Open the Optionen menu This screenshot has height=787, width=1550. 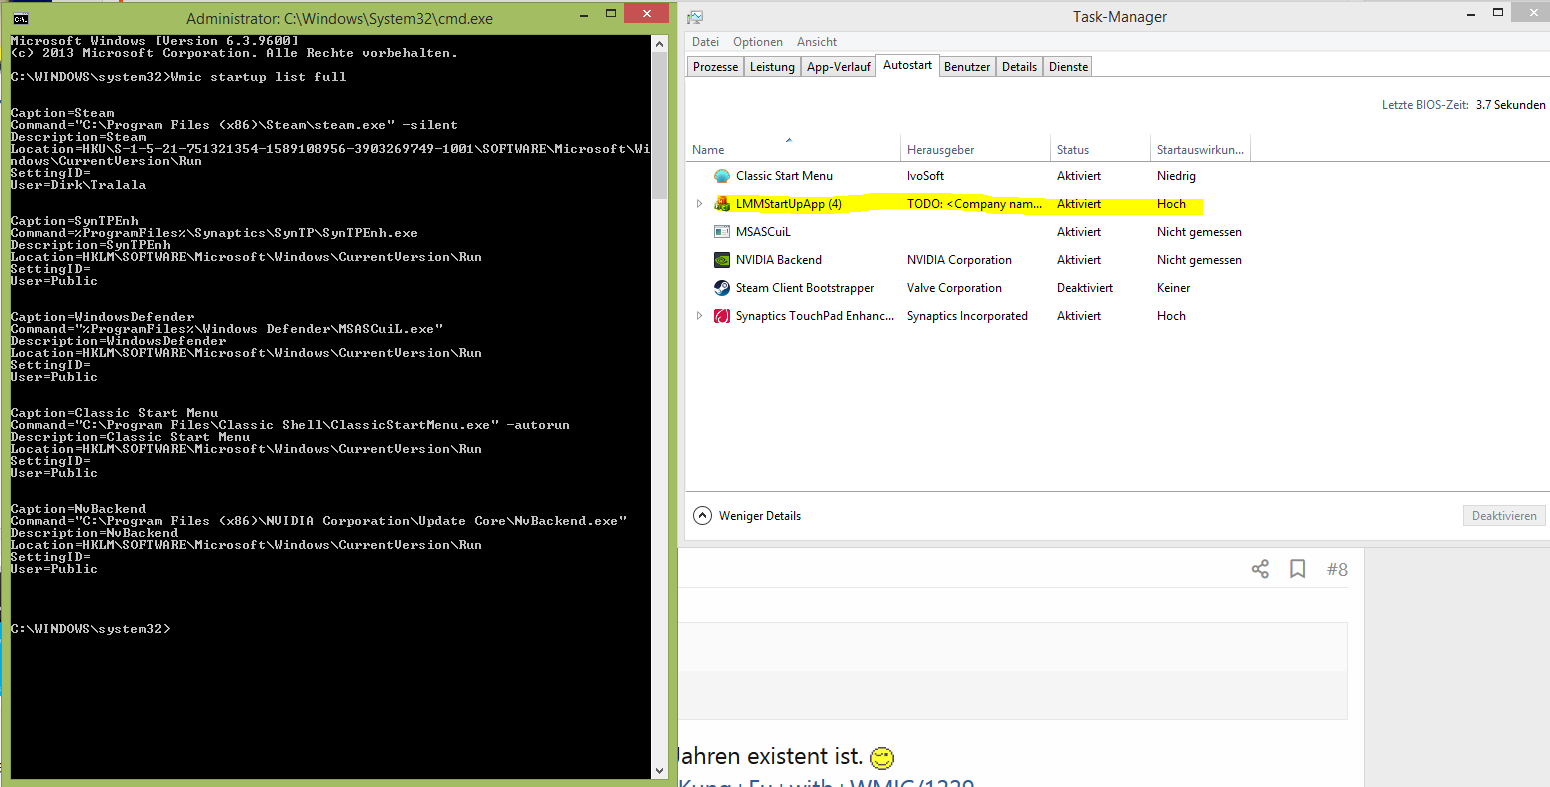(758, 42)
